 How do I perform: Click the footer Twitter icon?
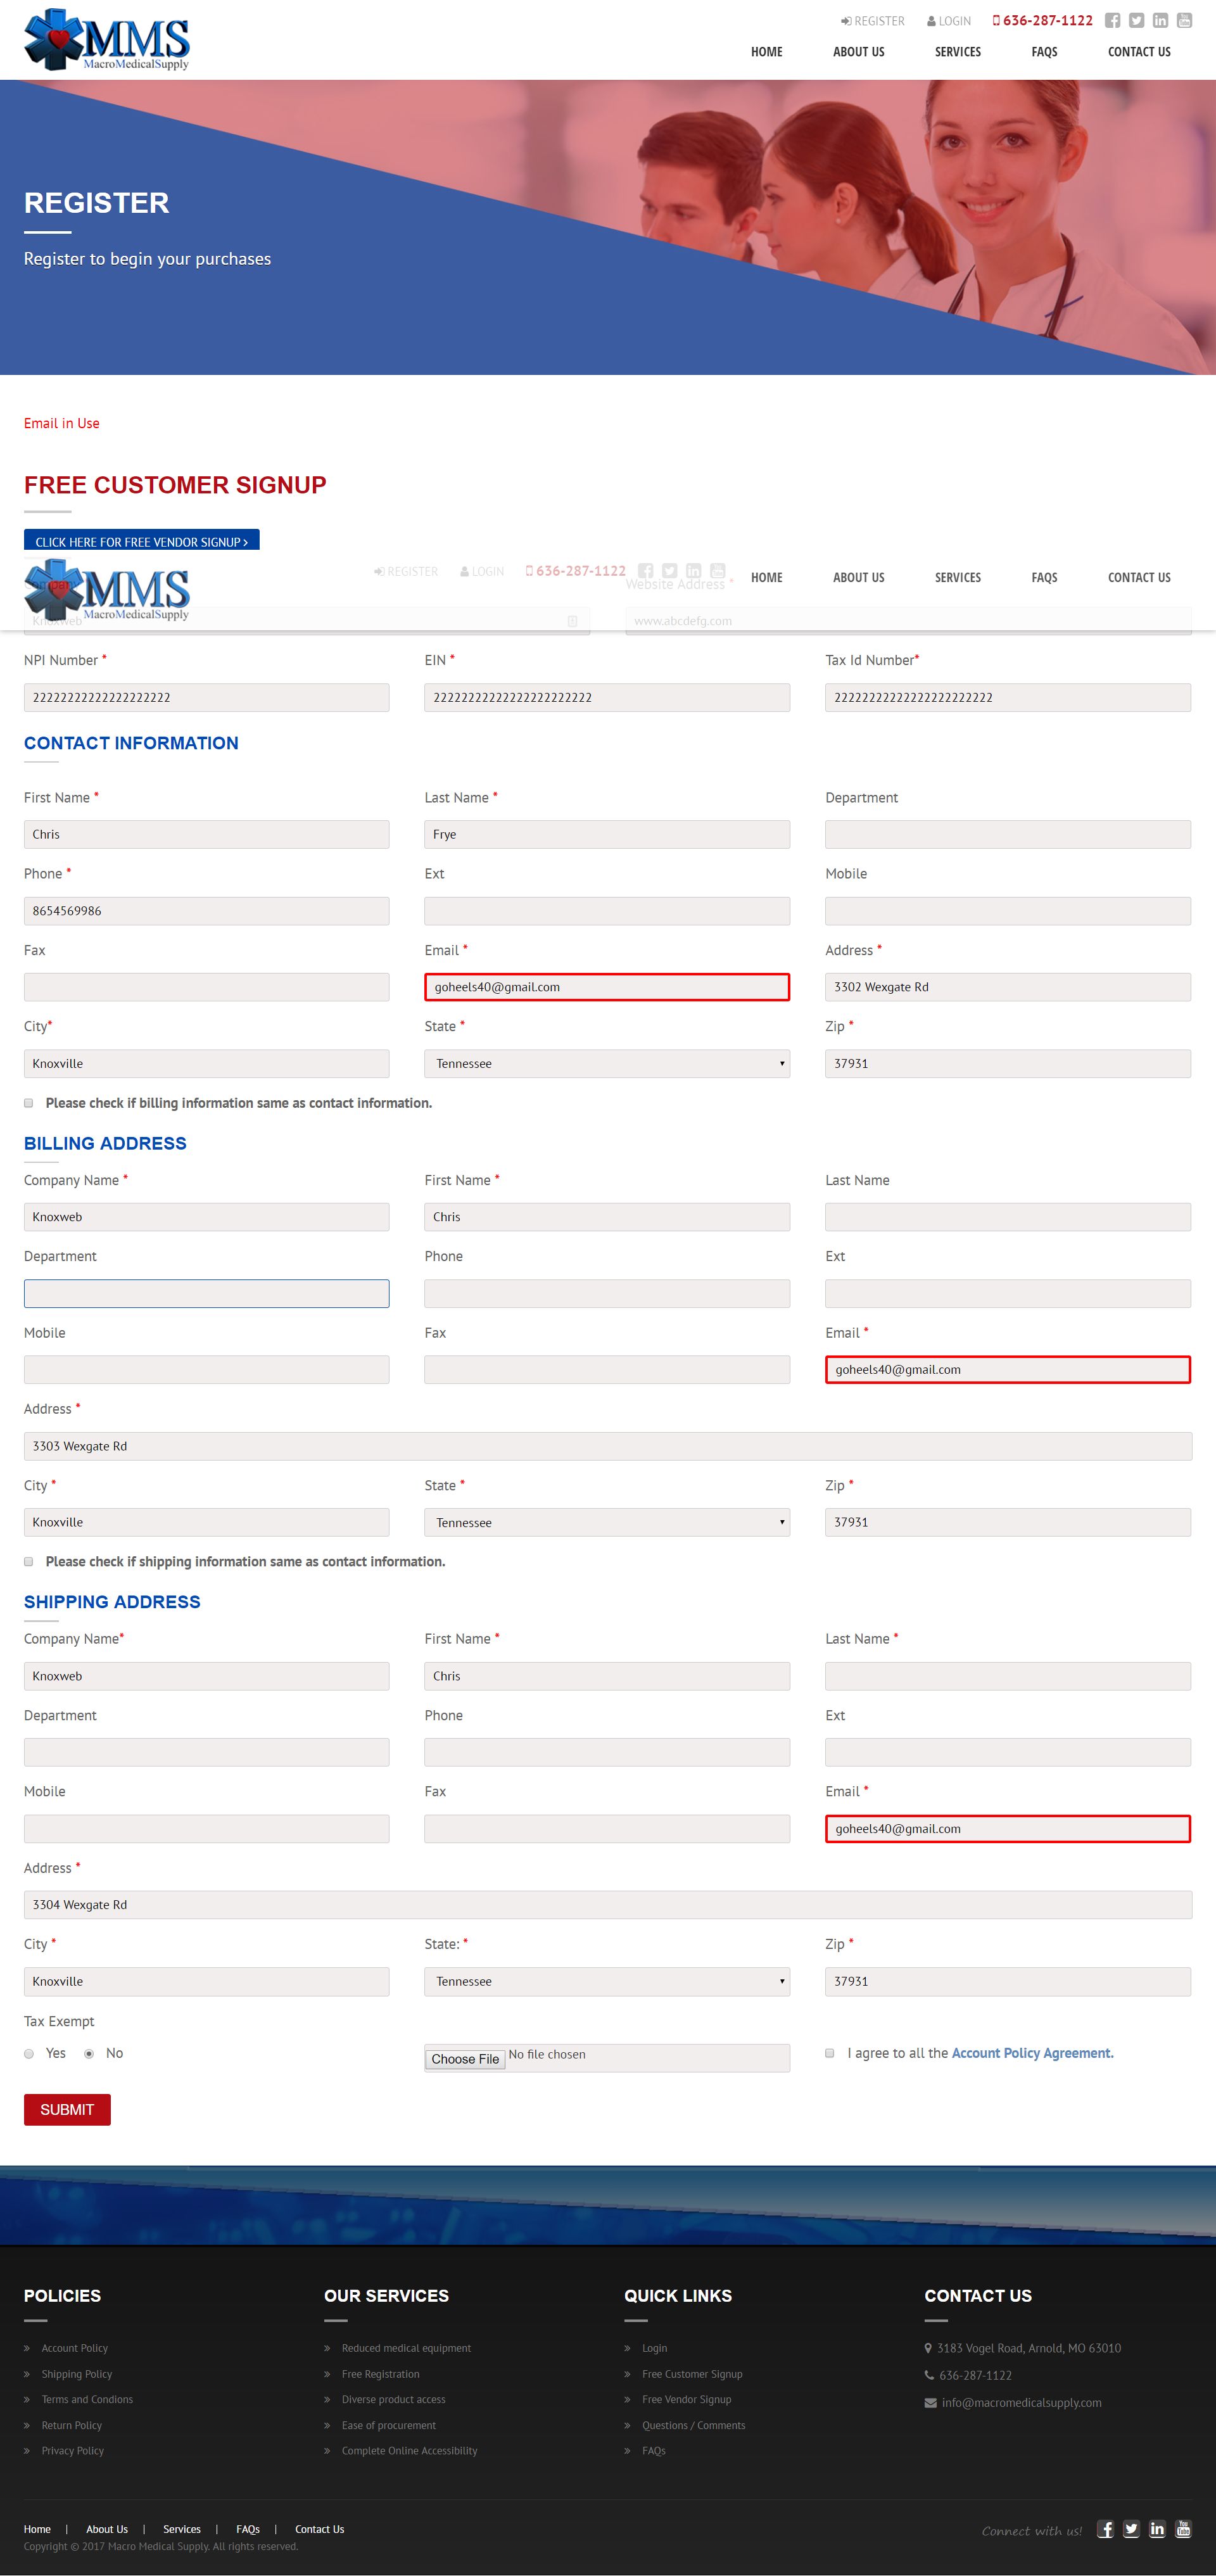[x=1131, y=2529]
